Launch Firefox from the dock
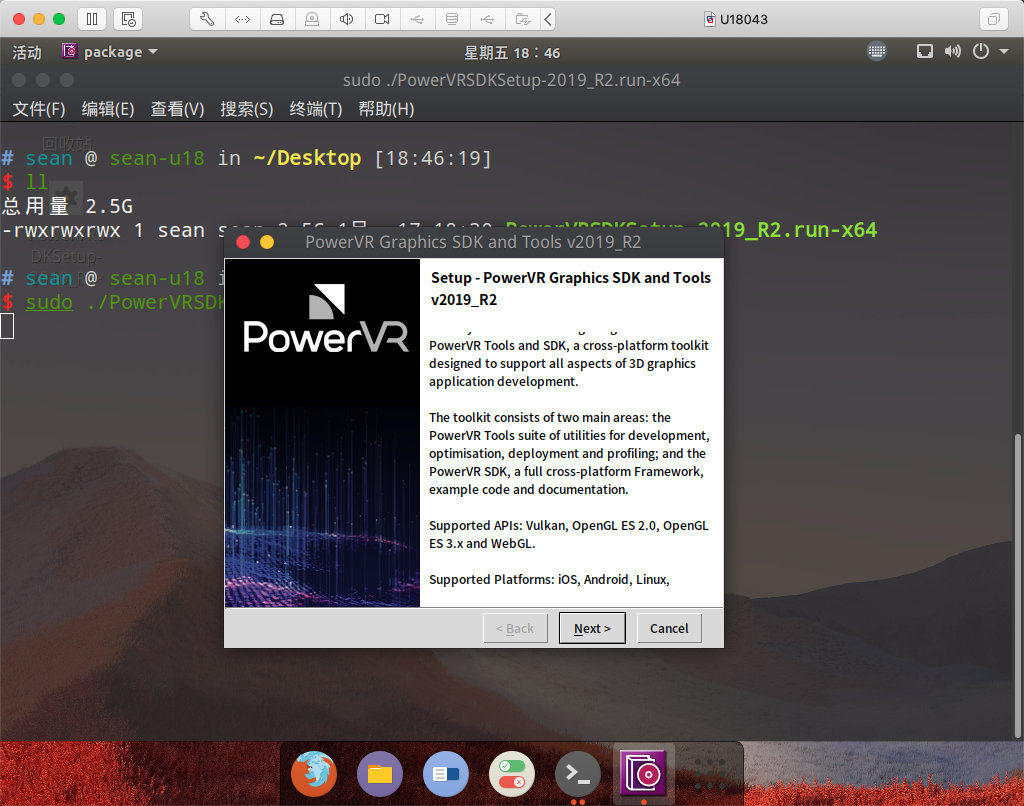The height and width of the screenshot is (806, 1024). click(314, 774)
